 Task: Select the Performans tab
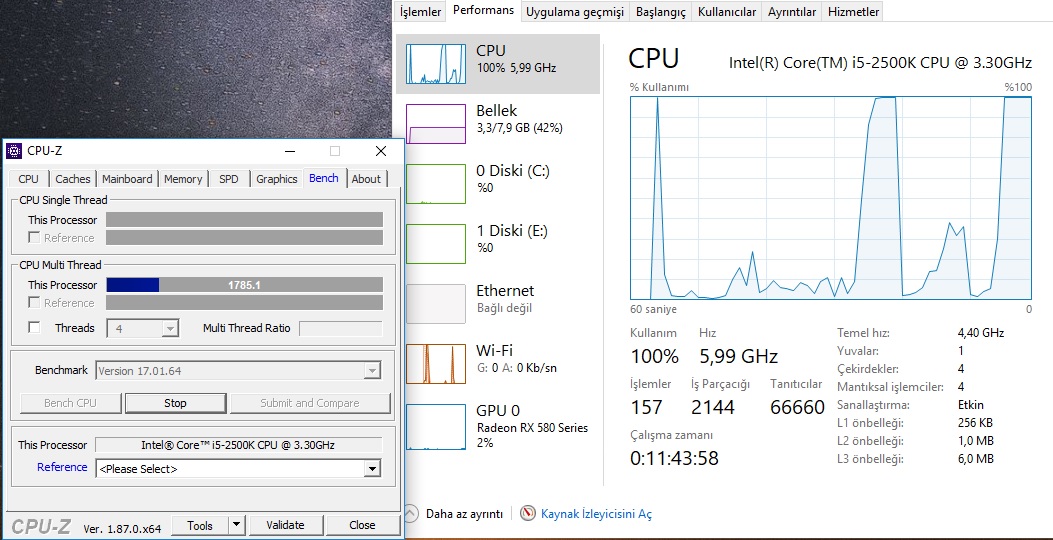click(484, 10)
